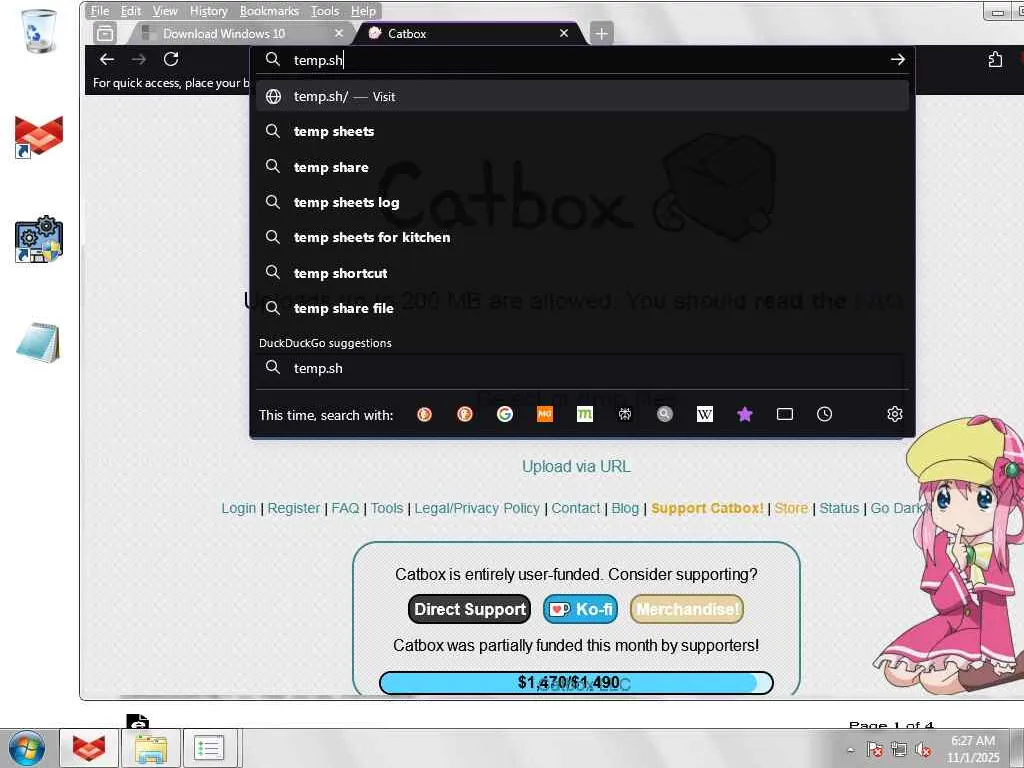Search with the first DuckDuckGo icon
Viewport: 1024px width, 768px height.
pos(424,414)
